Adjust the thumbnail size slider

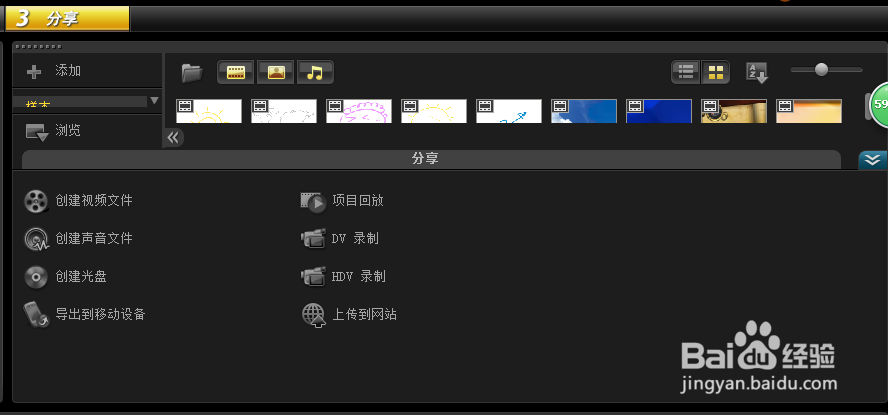pos(821,70)
